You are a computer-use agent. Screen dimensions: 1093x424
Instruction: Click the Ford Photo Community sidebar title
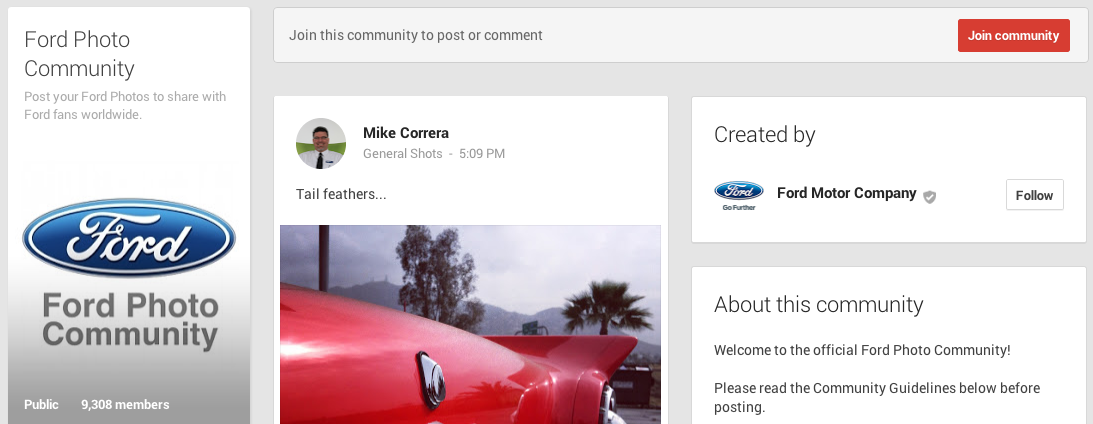coord(79,54)
